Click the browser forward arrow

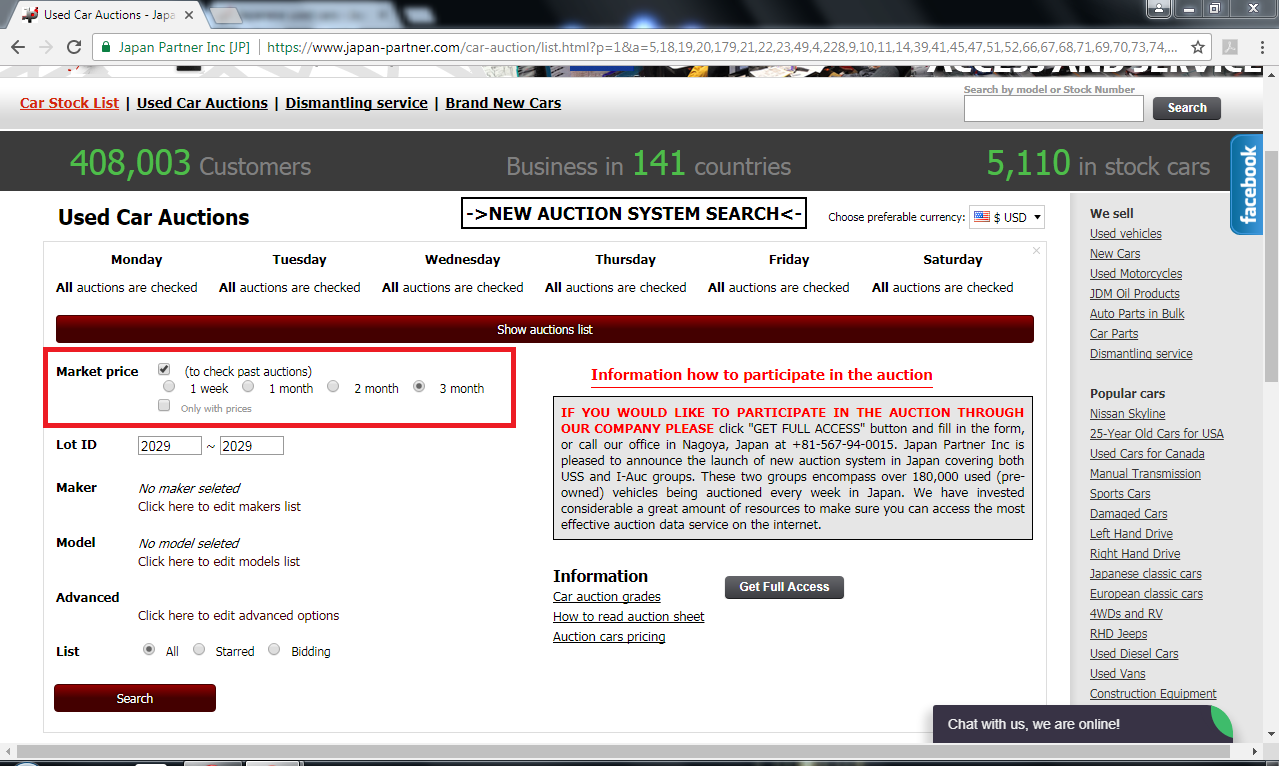[46, 47]
